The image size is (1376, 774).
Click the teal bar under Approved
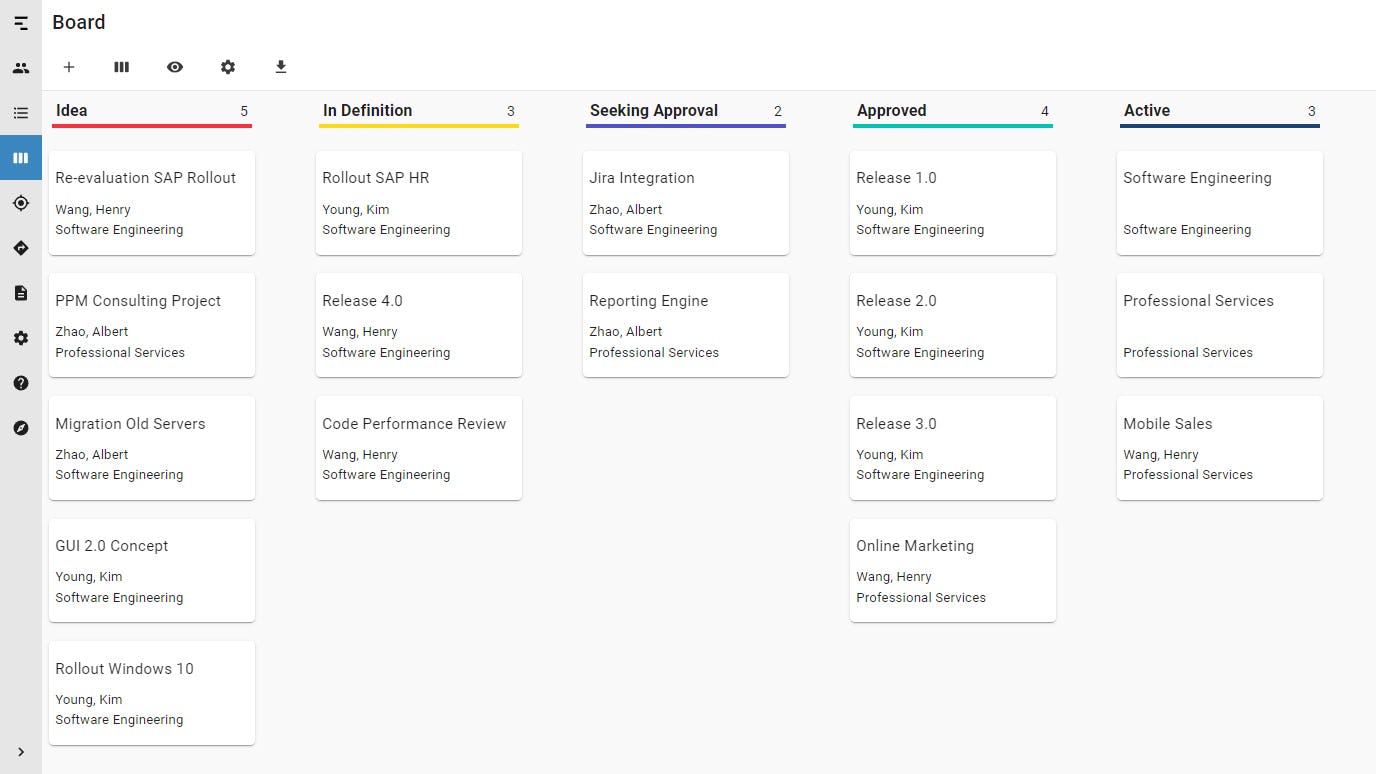tap(953, 126)
